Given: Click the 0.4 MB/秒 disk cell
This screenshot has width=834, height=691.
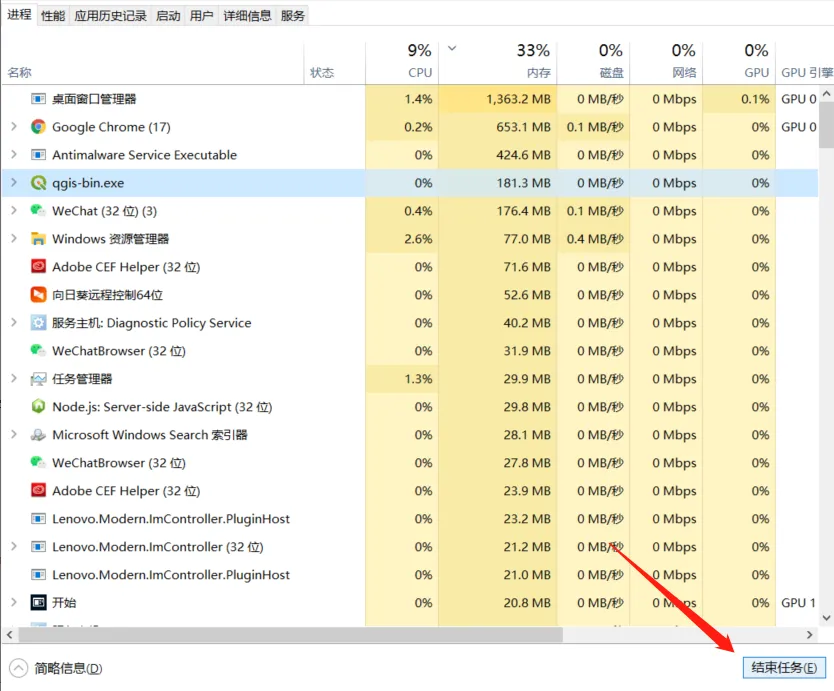Looking at the screenshot, I should pos(595,239).
